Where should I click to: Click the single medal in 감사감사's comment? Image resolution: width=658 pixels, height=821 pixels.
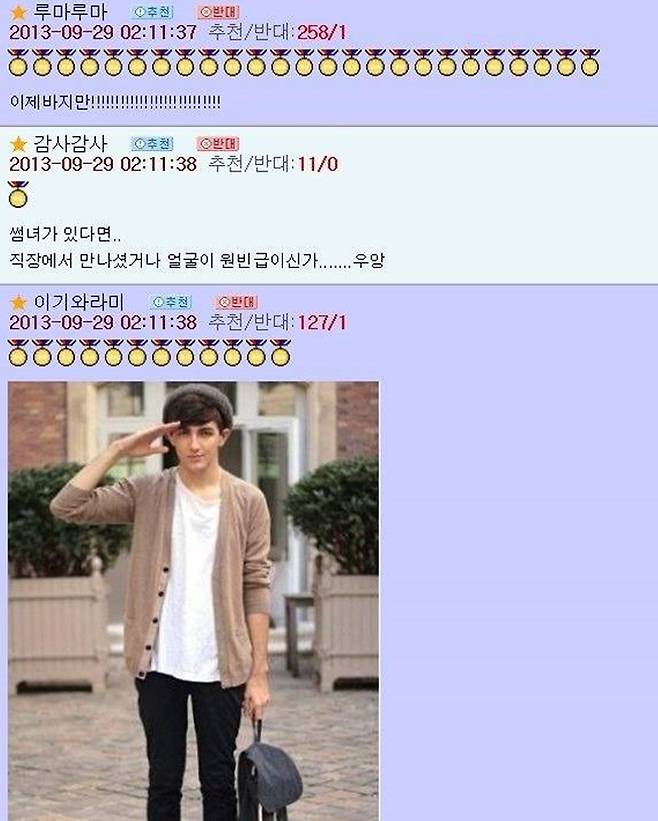(x=18, y=194)
